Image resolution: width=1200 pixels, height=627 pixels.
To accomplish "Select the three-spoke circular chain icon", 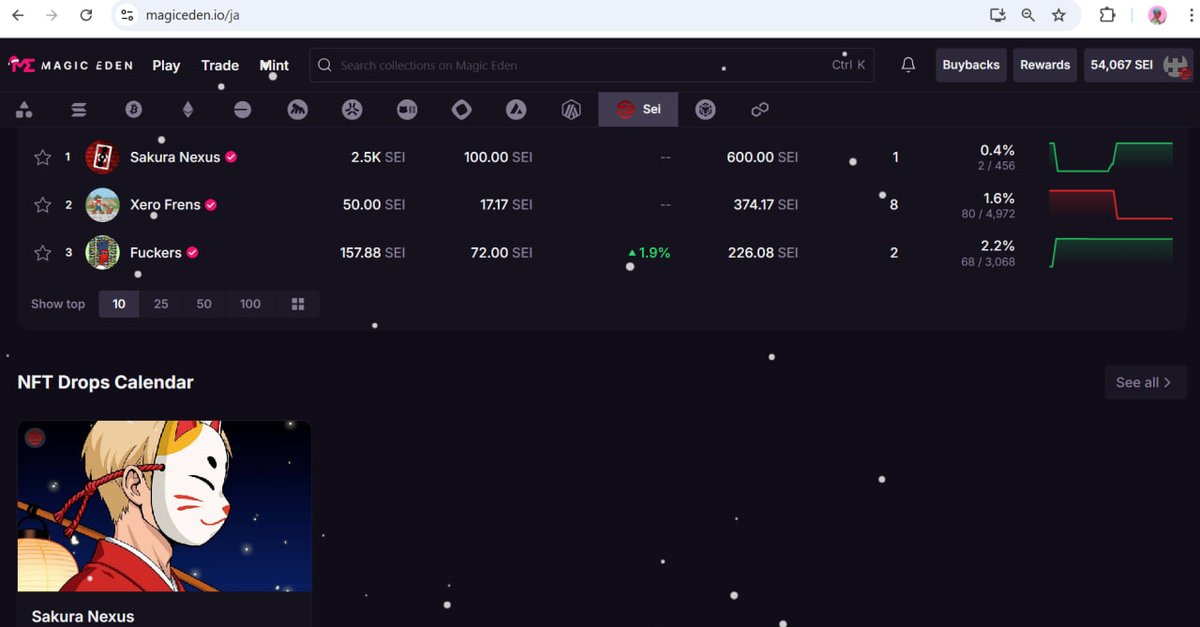I will pyautogui.click(x=352, y=110).
